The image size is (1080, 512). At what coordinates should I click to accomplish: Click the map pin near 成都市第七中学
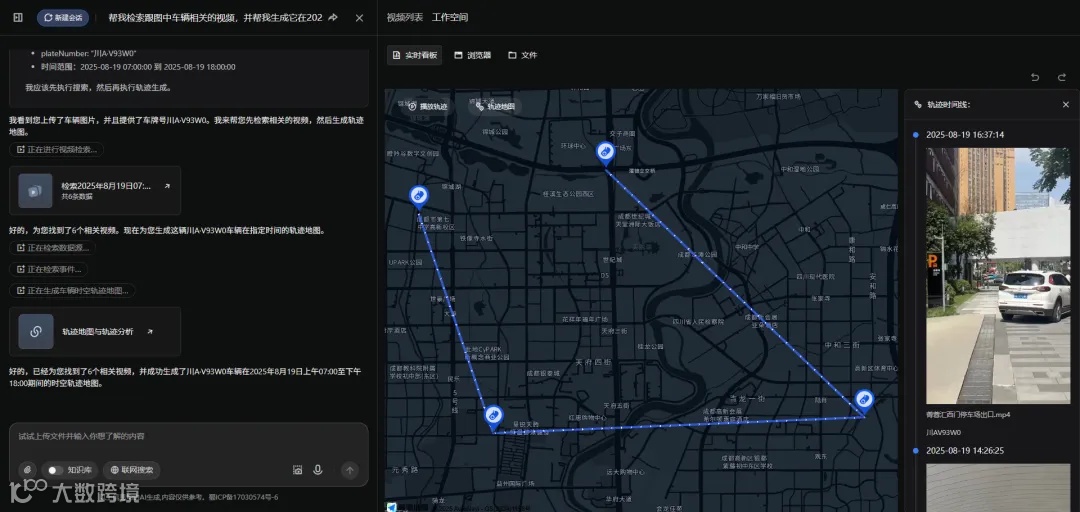(x=418, y=198)
